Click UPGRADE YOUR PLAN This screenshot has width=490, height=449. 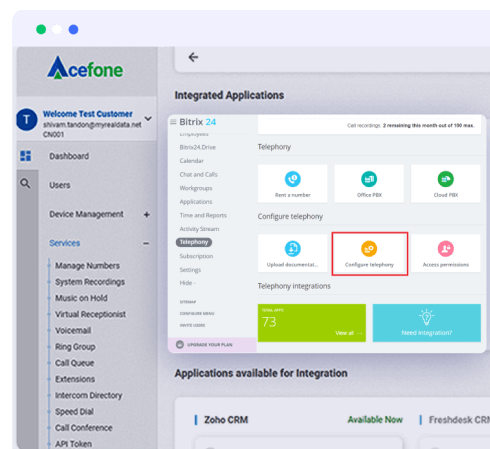[210, 345]
